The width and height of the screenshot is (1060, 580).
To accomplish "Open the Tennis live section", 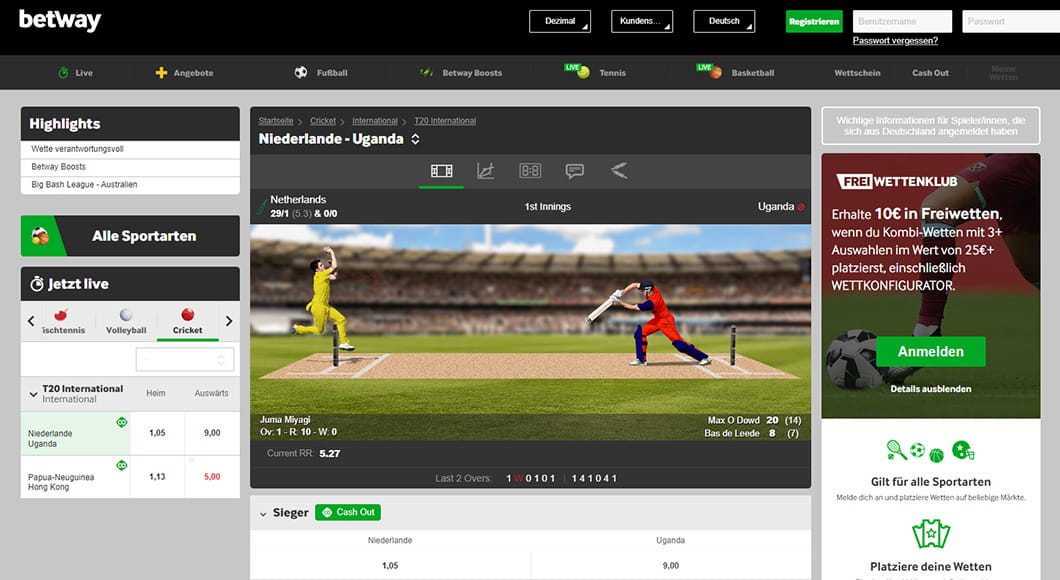I will (596, 72).
